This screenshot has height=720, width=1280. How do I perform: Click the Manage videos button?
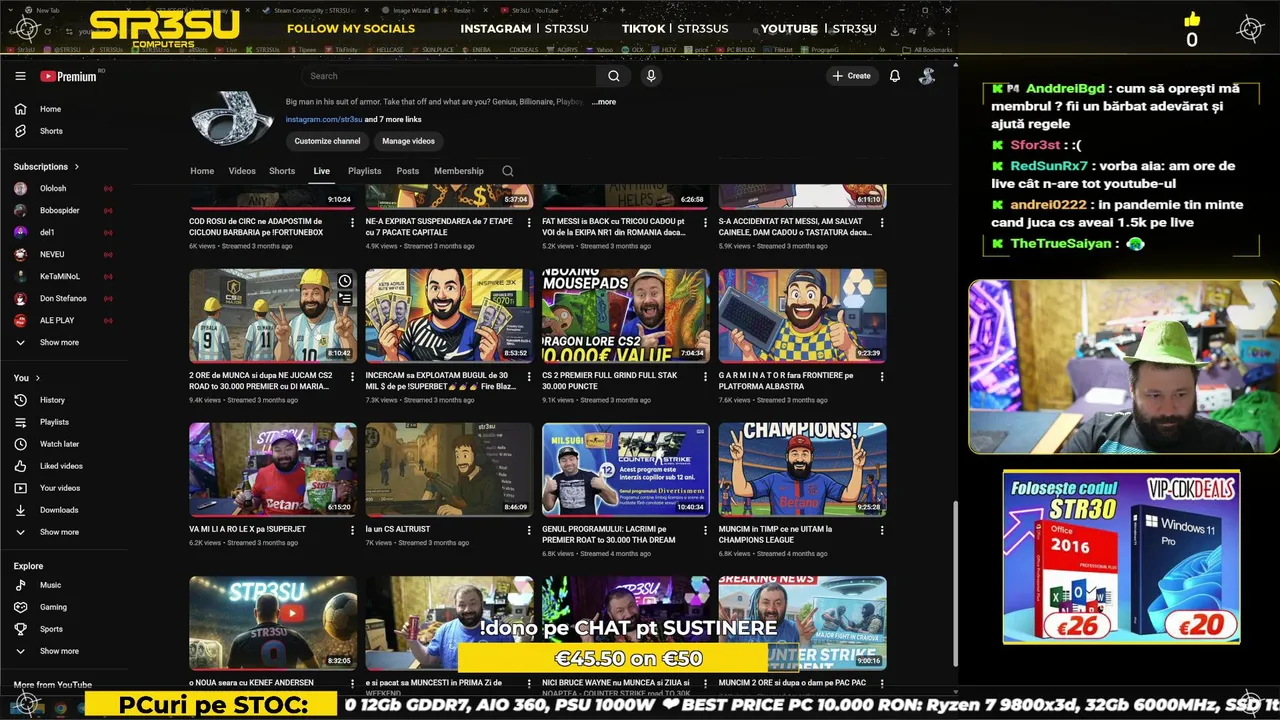(408, 141)
